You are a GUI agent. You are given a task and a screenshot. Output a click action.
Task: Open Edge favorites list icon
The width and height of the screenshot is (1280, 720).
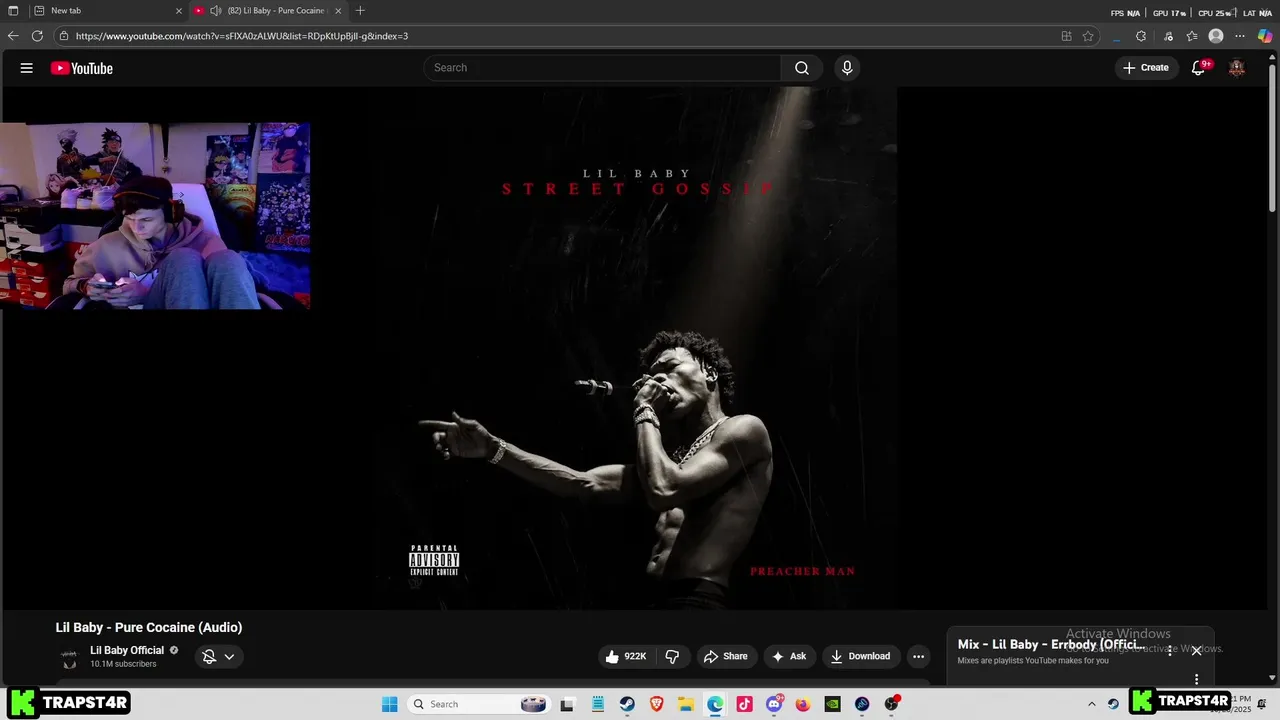1192,36
